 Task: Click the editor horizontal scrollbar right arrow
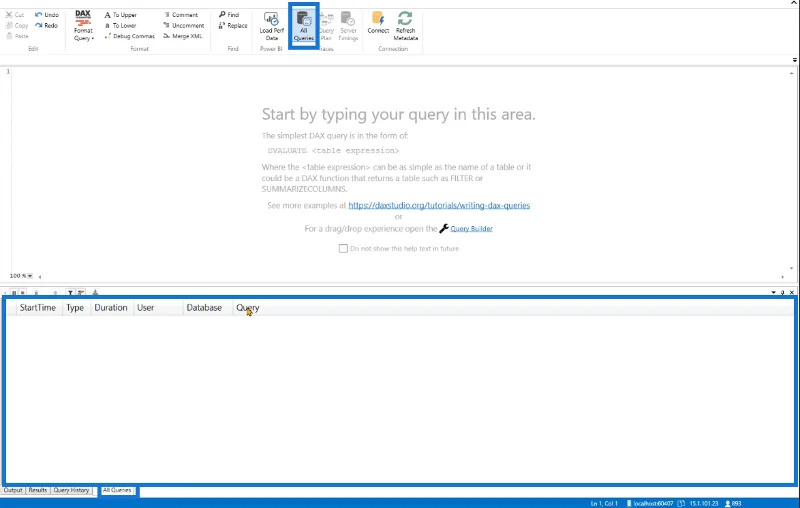tap(783, 276)
